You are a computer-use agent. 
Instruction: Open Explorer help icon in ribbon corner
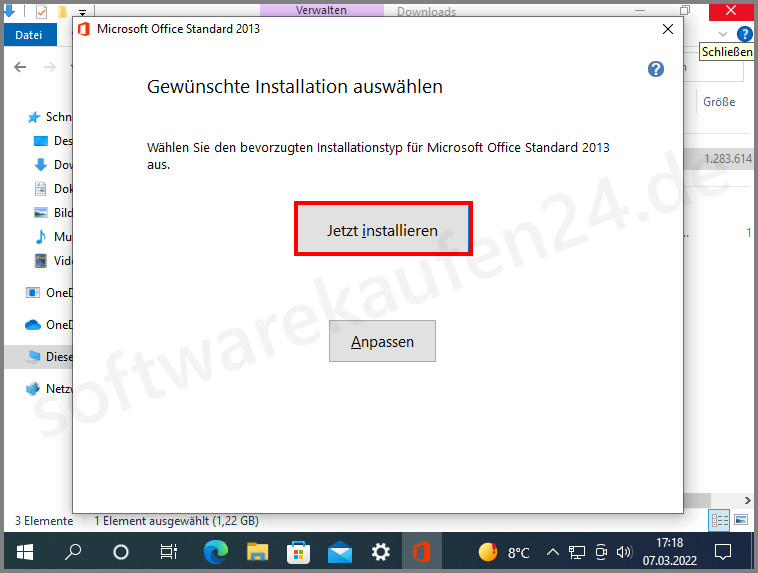pyautogui.click(x=744, y=34)
